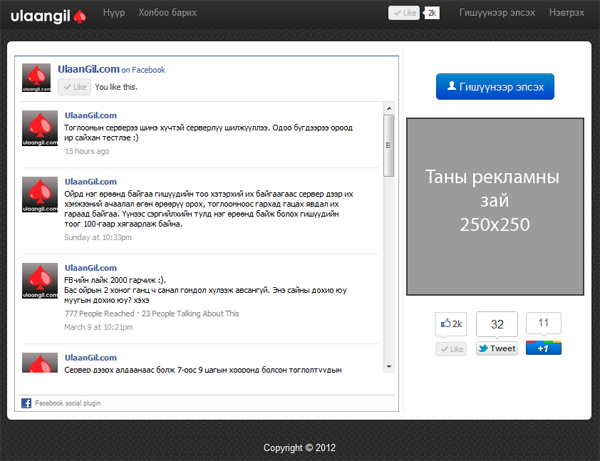This screenshot has height=461, width=600.
Task: Click the Tweet button
Action: tap(497, 349)
